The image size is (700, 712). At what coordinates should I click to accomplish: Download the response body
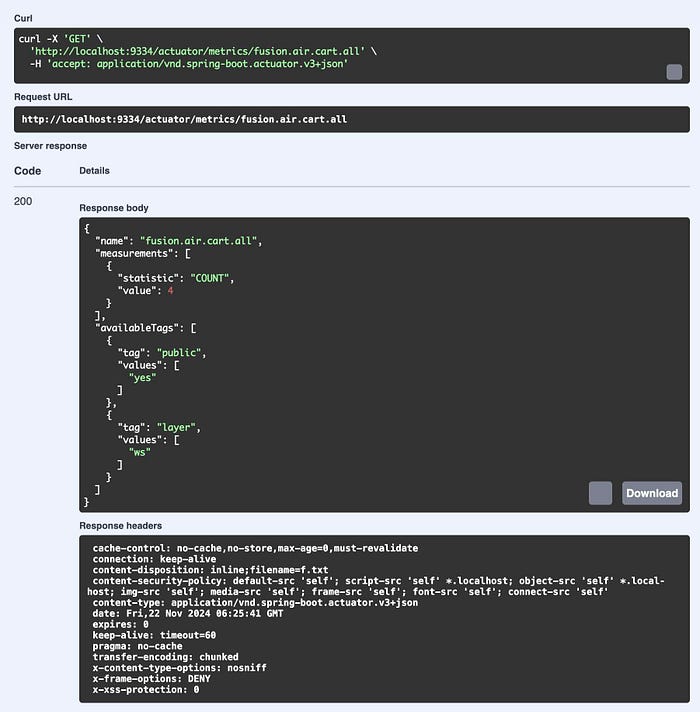click(x=652, y=493)
